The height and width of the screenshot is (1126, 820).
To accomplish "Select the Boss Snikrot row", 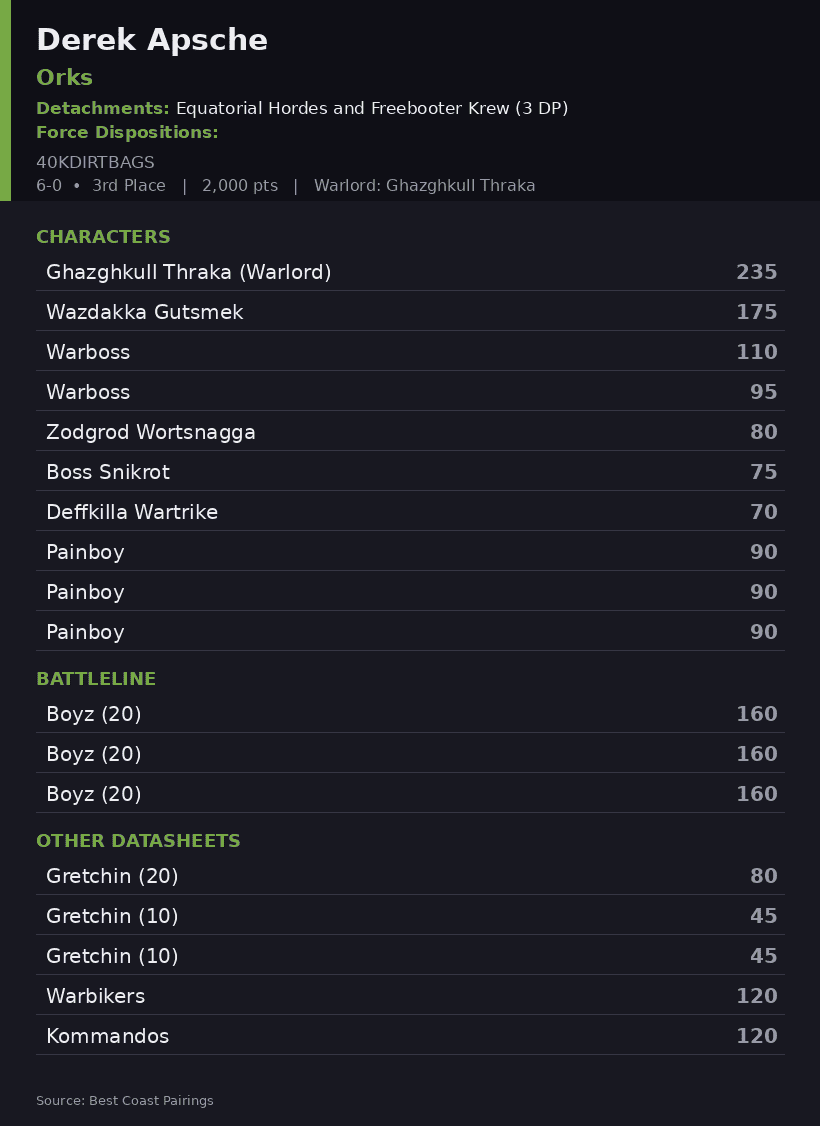I will (x=410, y=471).
